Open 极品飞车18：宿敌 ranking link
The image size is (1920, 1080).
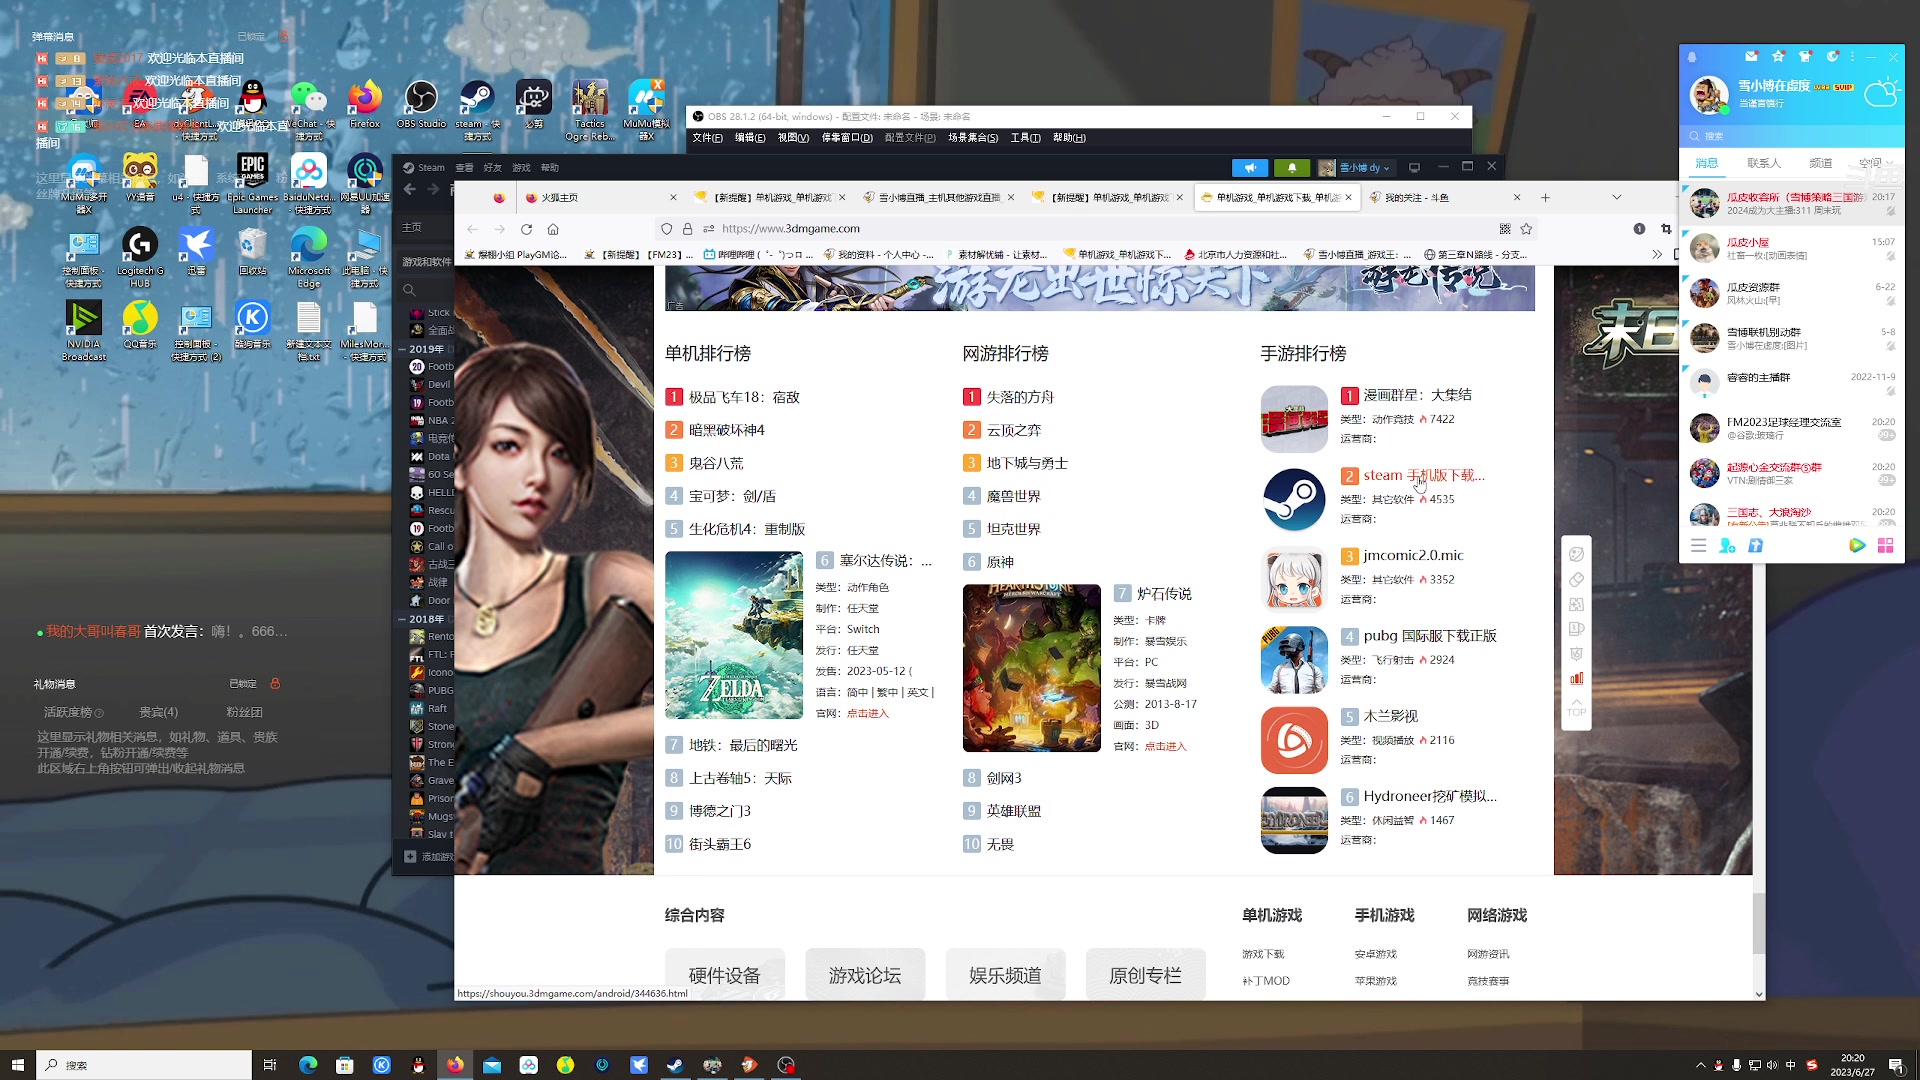(744, 397)
